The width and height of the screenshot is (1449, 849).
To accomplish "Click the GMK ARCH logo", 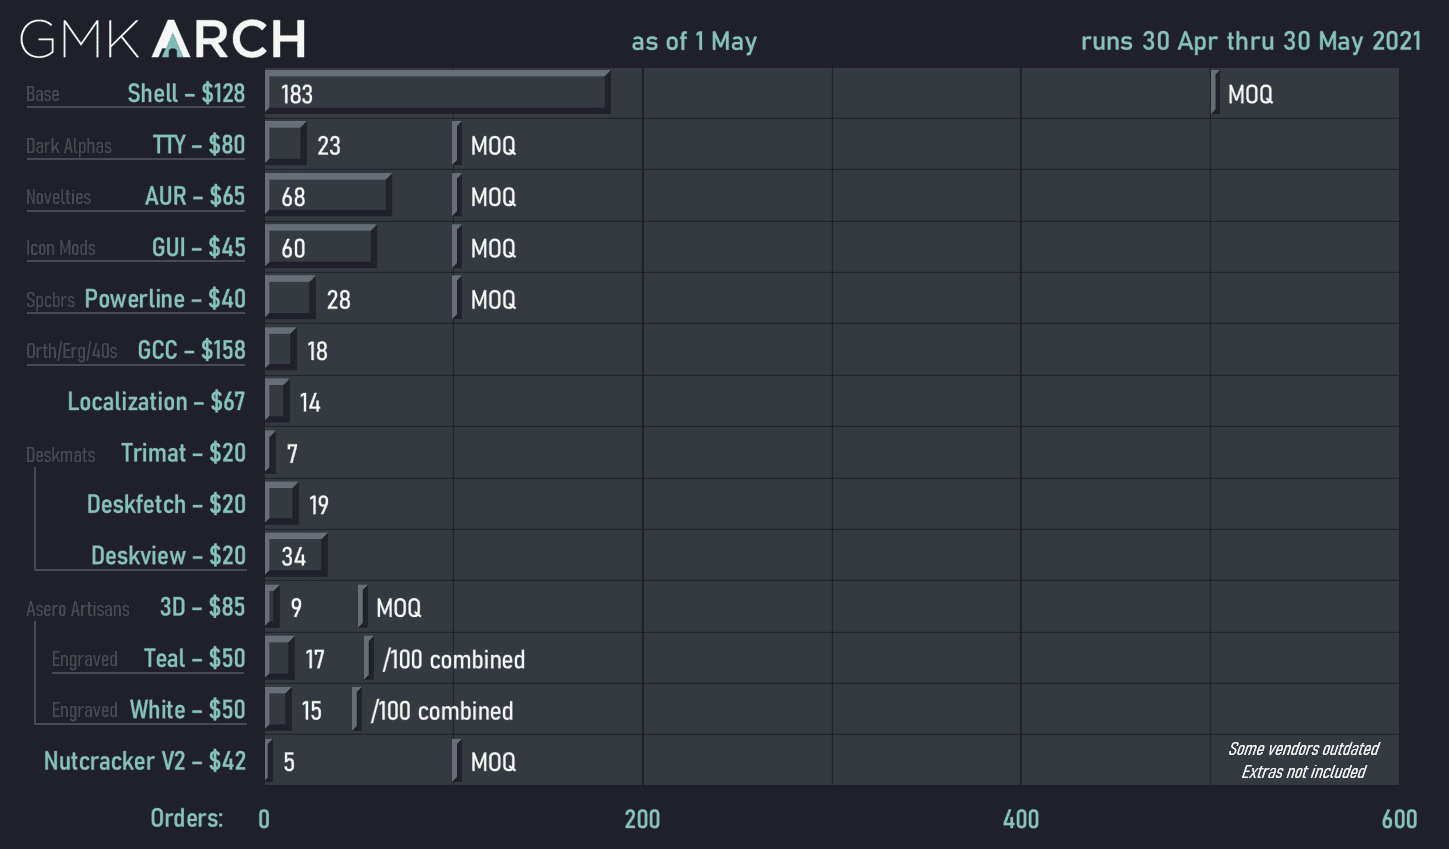I will coord(163,39).
